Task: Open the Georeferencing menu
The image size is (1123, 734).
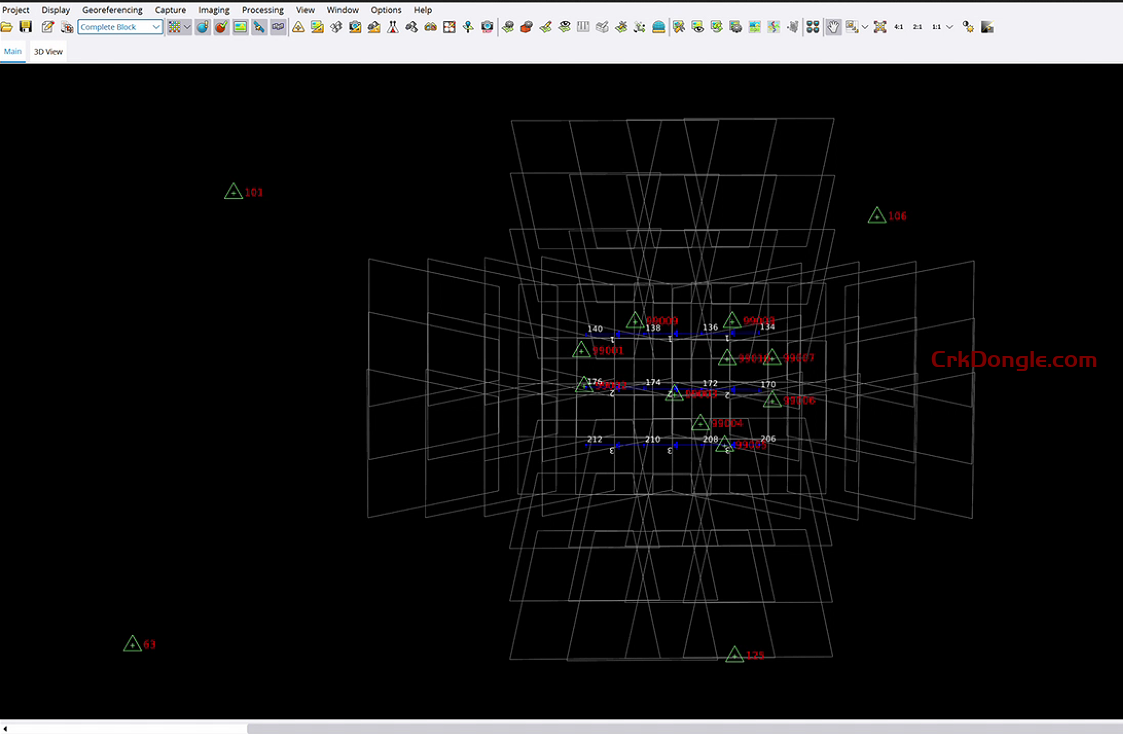Action: pyautogui.click(x=112, y=10)
